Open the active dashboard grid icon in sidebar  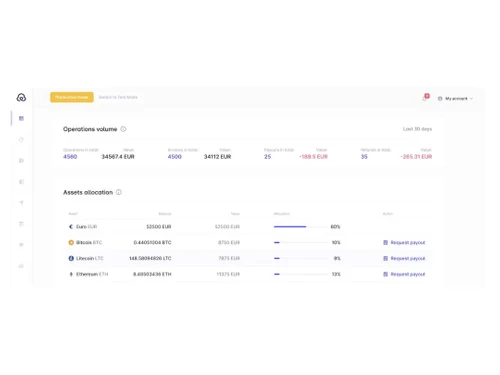click(21, 118)
